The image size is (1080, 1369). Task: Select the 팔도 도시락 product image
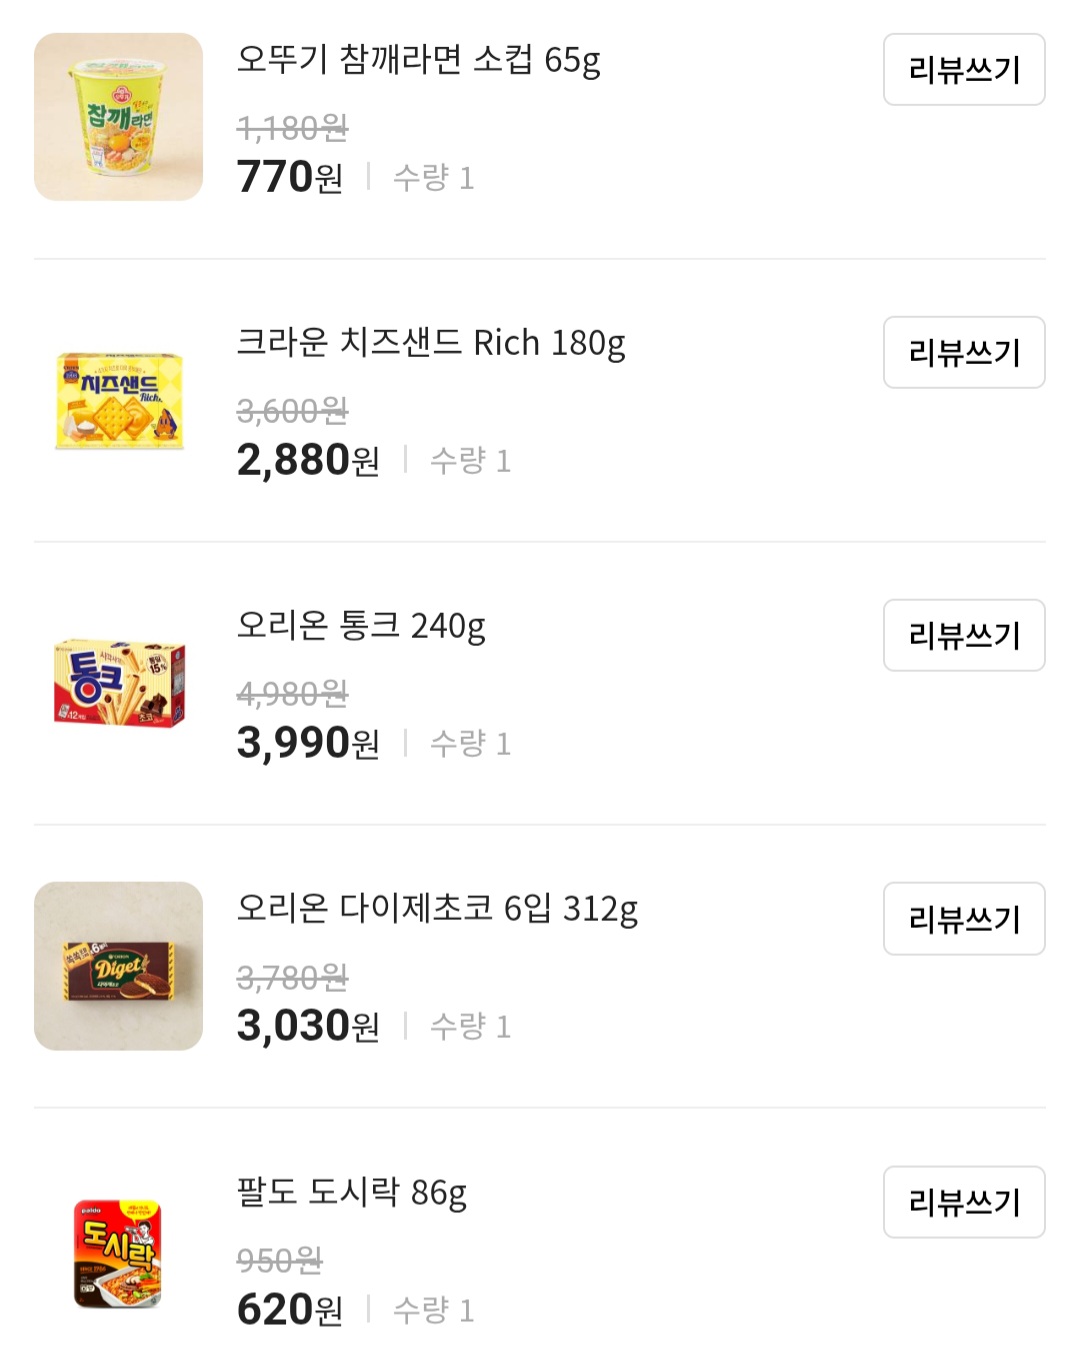tap(118, 1252)
